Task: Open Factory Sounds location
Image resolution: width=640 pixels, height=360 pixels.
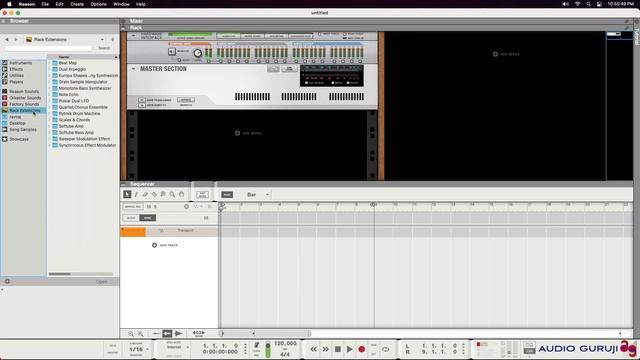Action: [x=24, y=104]
